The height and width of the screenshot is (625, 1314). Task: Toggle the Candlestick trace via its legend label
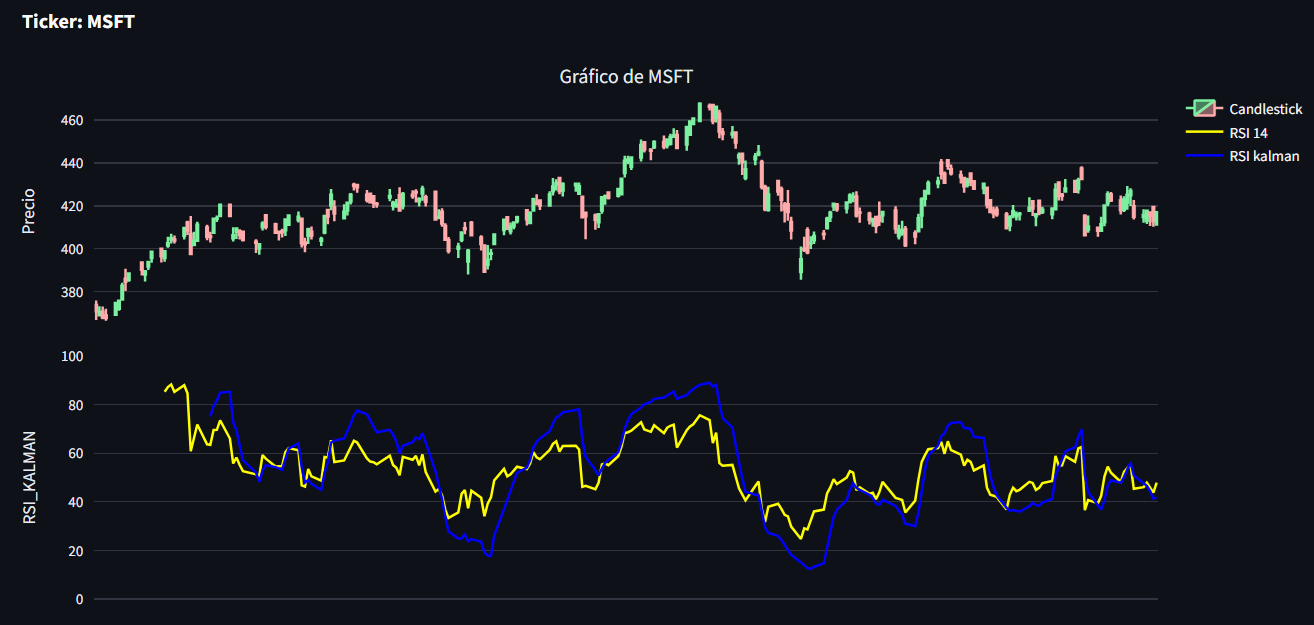tap(1265, 108)
